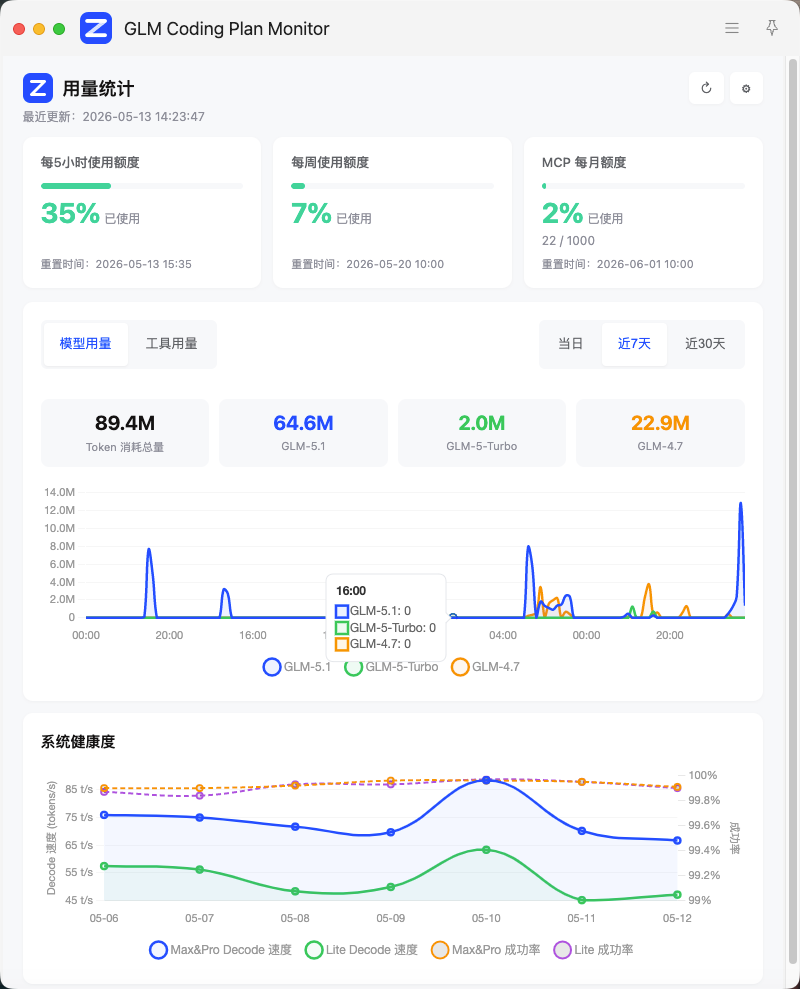The height and width of the screenshot is (989, 800).
Task: Click the refresh usage data icon
Action: (x=706, y=88)
